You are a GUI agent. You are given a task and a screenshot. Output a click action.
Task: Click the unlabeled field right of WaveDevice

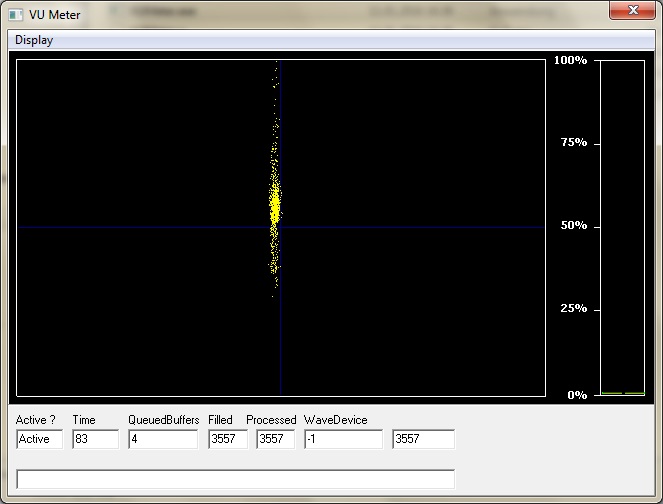[x=423, y=439]
